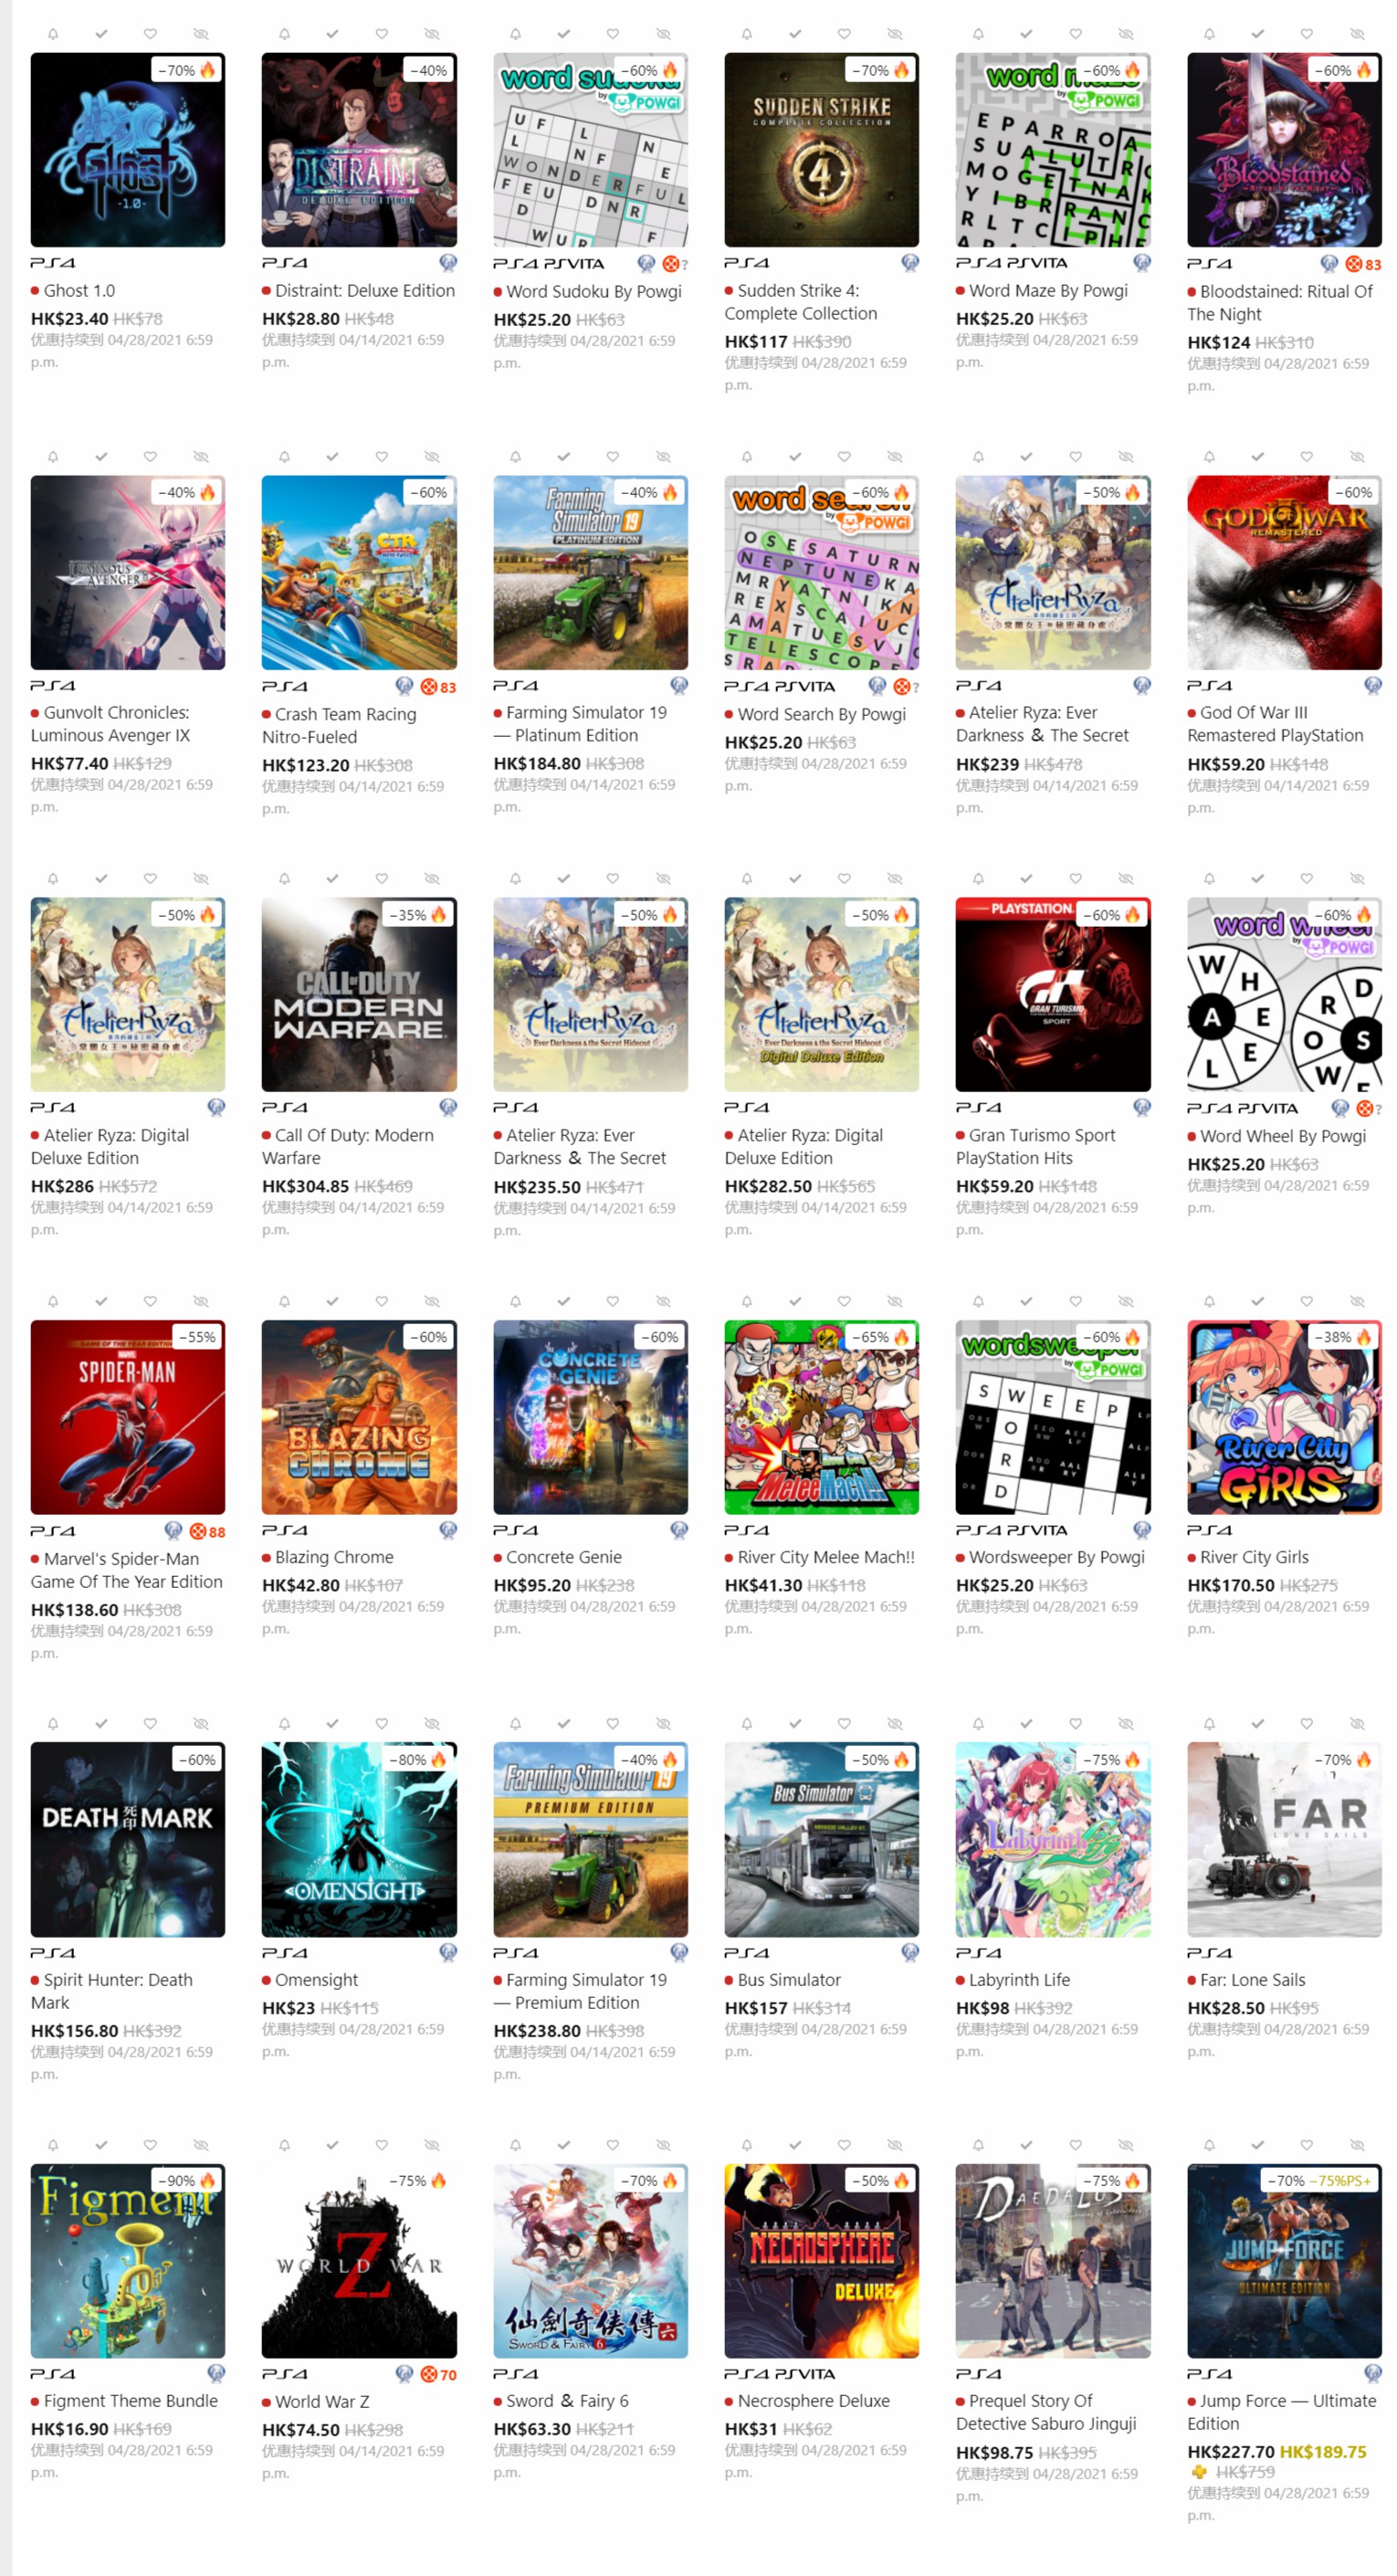Mark Sword & Fairy 6 as owned with checkmark

pyautogui.click(x=564, y=2145)
